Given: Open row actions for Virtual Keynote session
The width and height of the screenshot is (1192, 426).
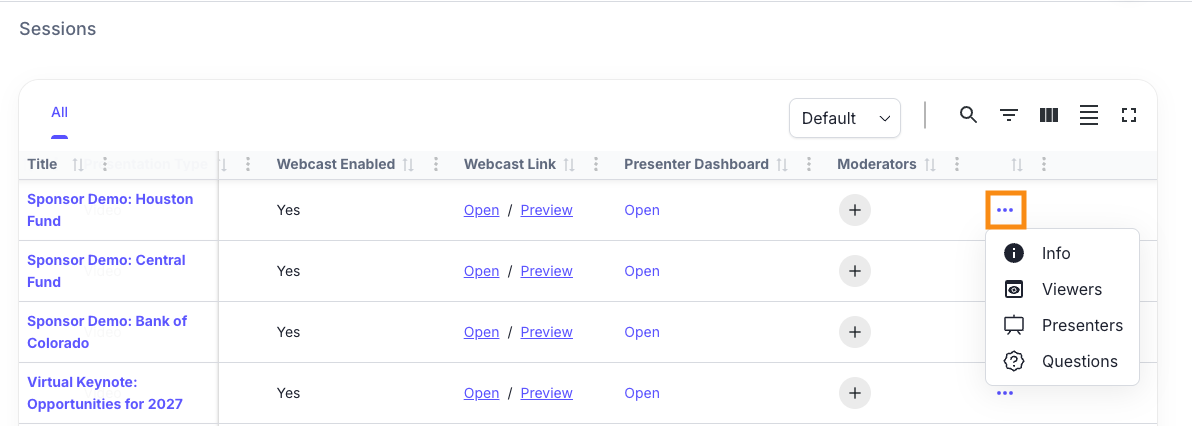Looking at the screenshot, I should point(1005,393).
